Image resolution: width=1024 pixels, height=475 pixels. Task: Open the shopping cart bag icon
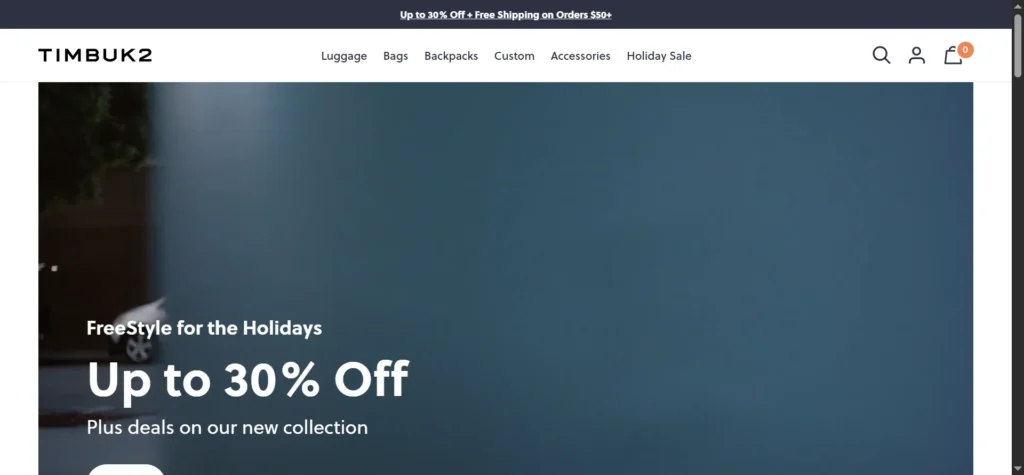coord(953,56)
